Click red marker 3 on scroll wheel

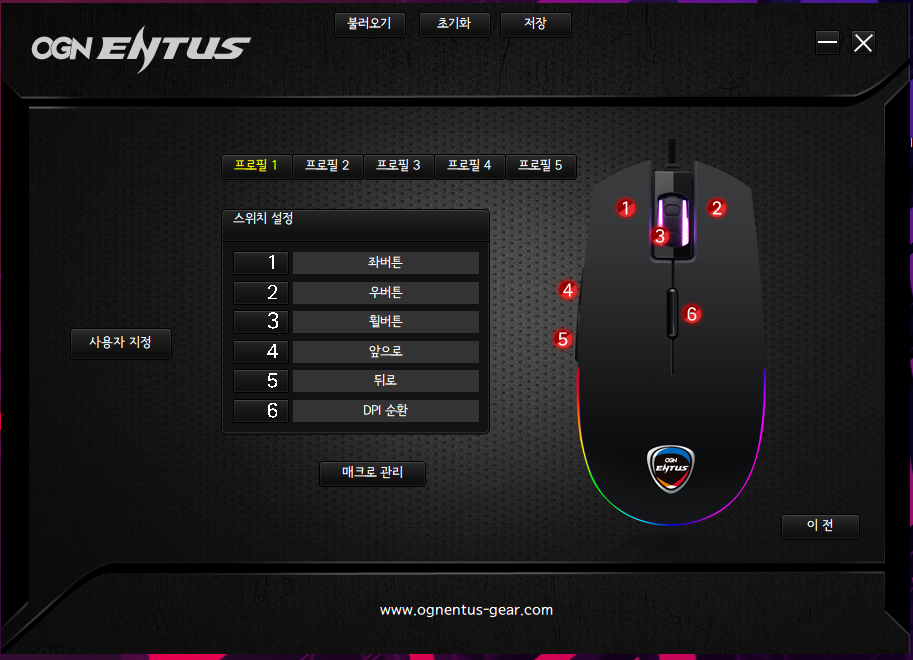click(x=660, y=236)
